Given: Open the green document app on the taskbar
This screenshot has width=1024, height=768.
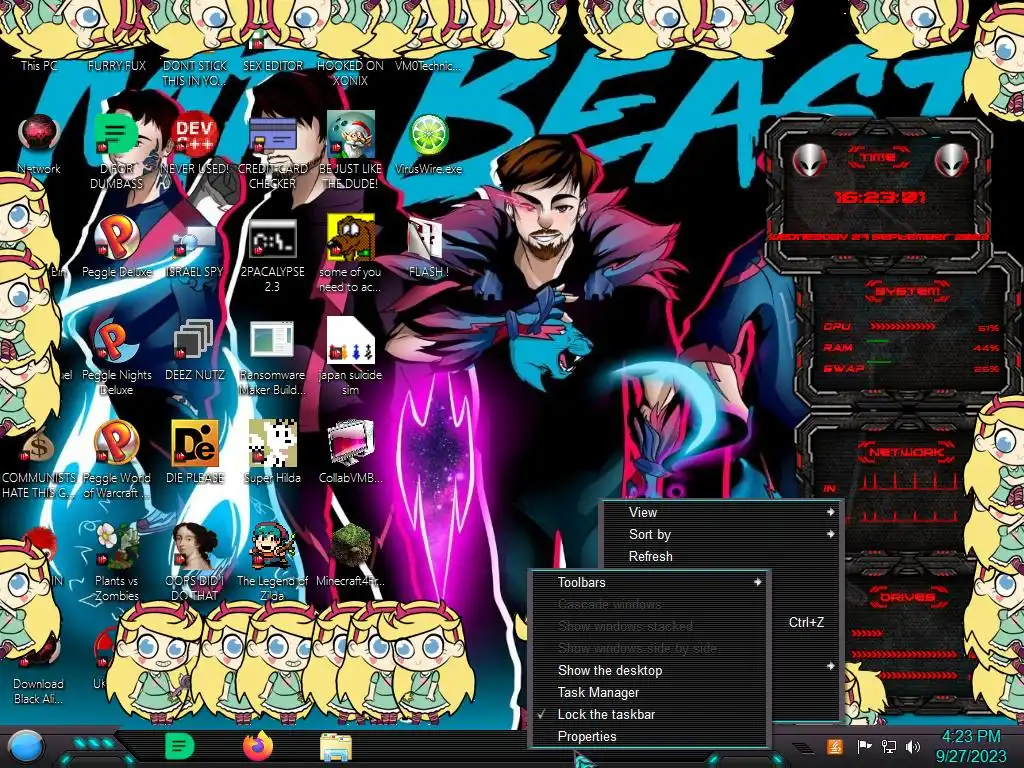Looking at the screenshot, I should point(179,746).
